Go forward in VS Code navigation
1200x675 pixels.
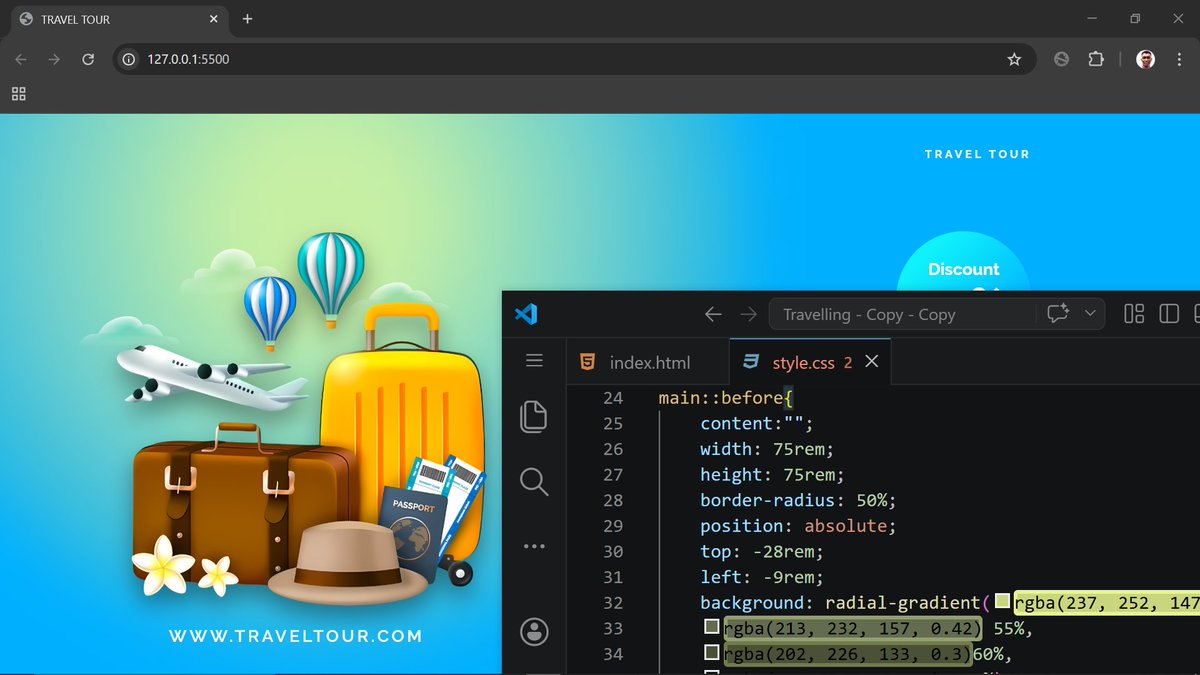749,314
